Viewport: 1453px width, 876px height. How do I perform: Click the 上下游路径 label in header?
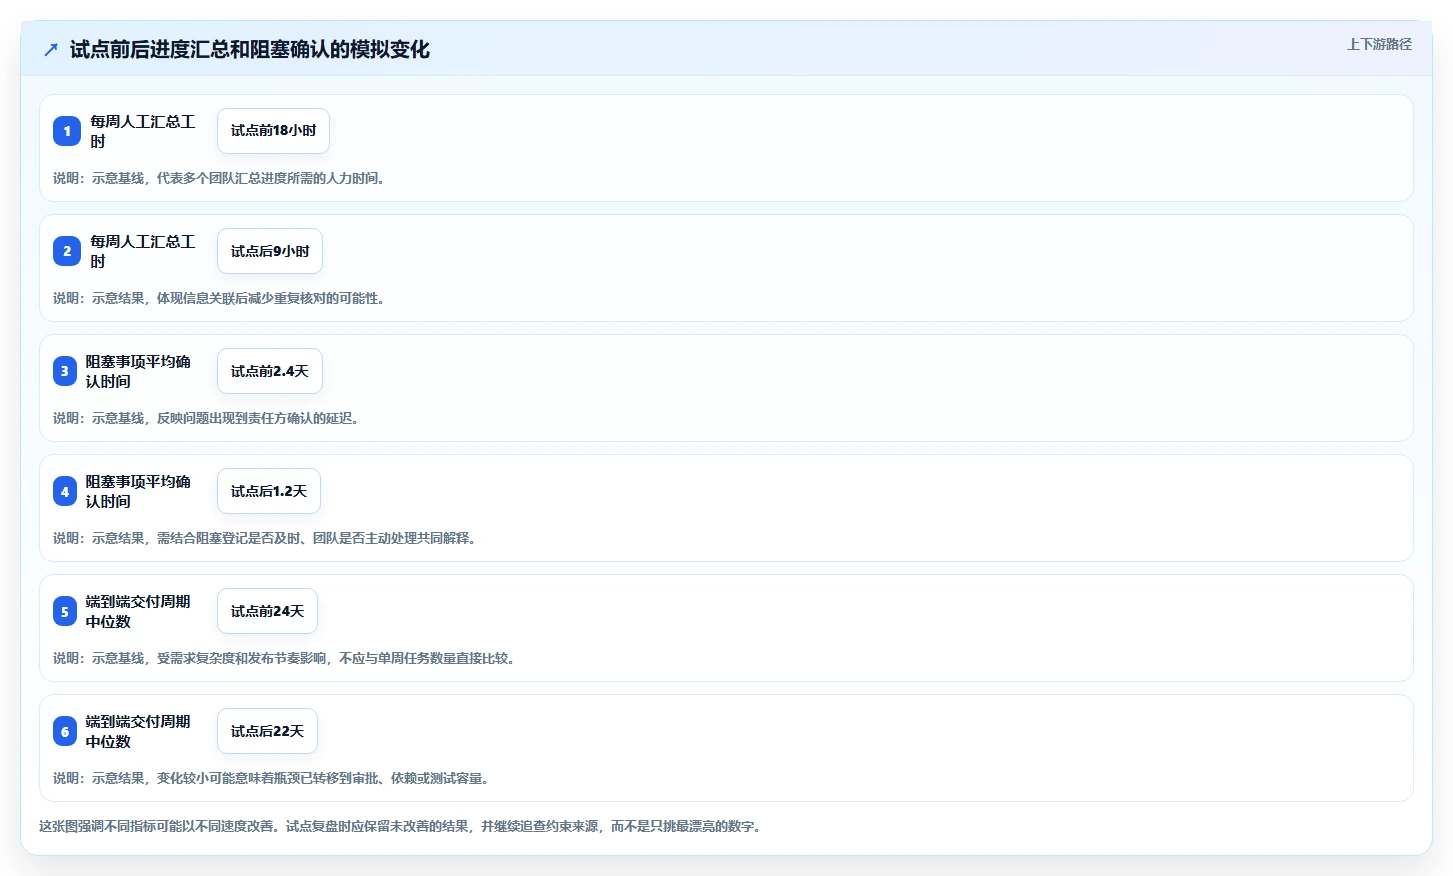click(x=1379, y=44)
